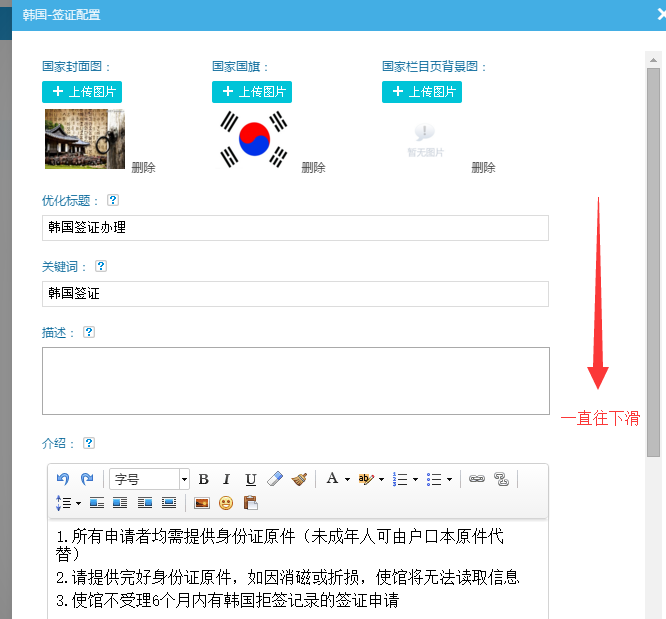Click the insert image icon
Viewport: 666px width, 619px height.
pyautogui.click(x=201, y=503)
